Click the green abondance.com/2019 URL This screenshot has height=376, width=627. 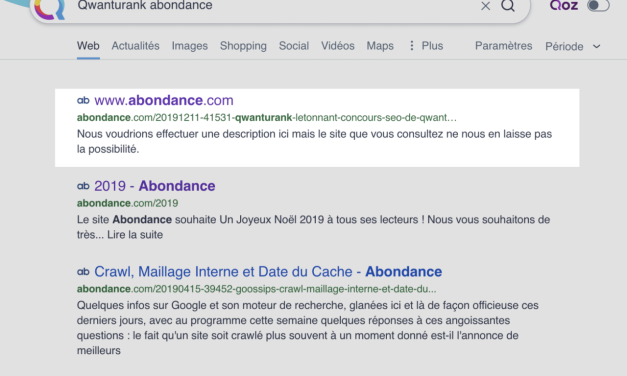tap(128, 203)
